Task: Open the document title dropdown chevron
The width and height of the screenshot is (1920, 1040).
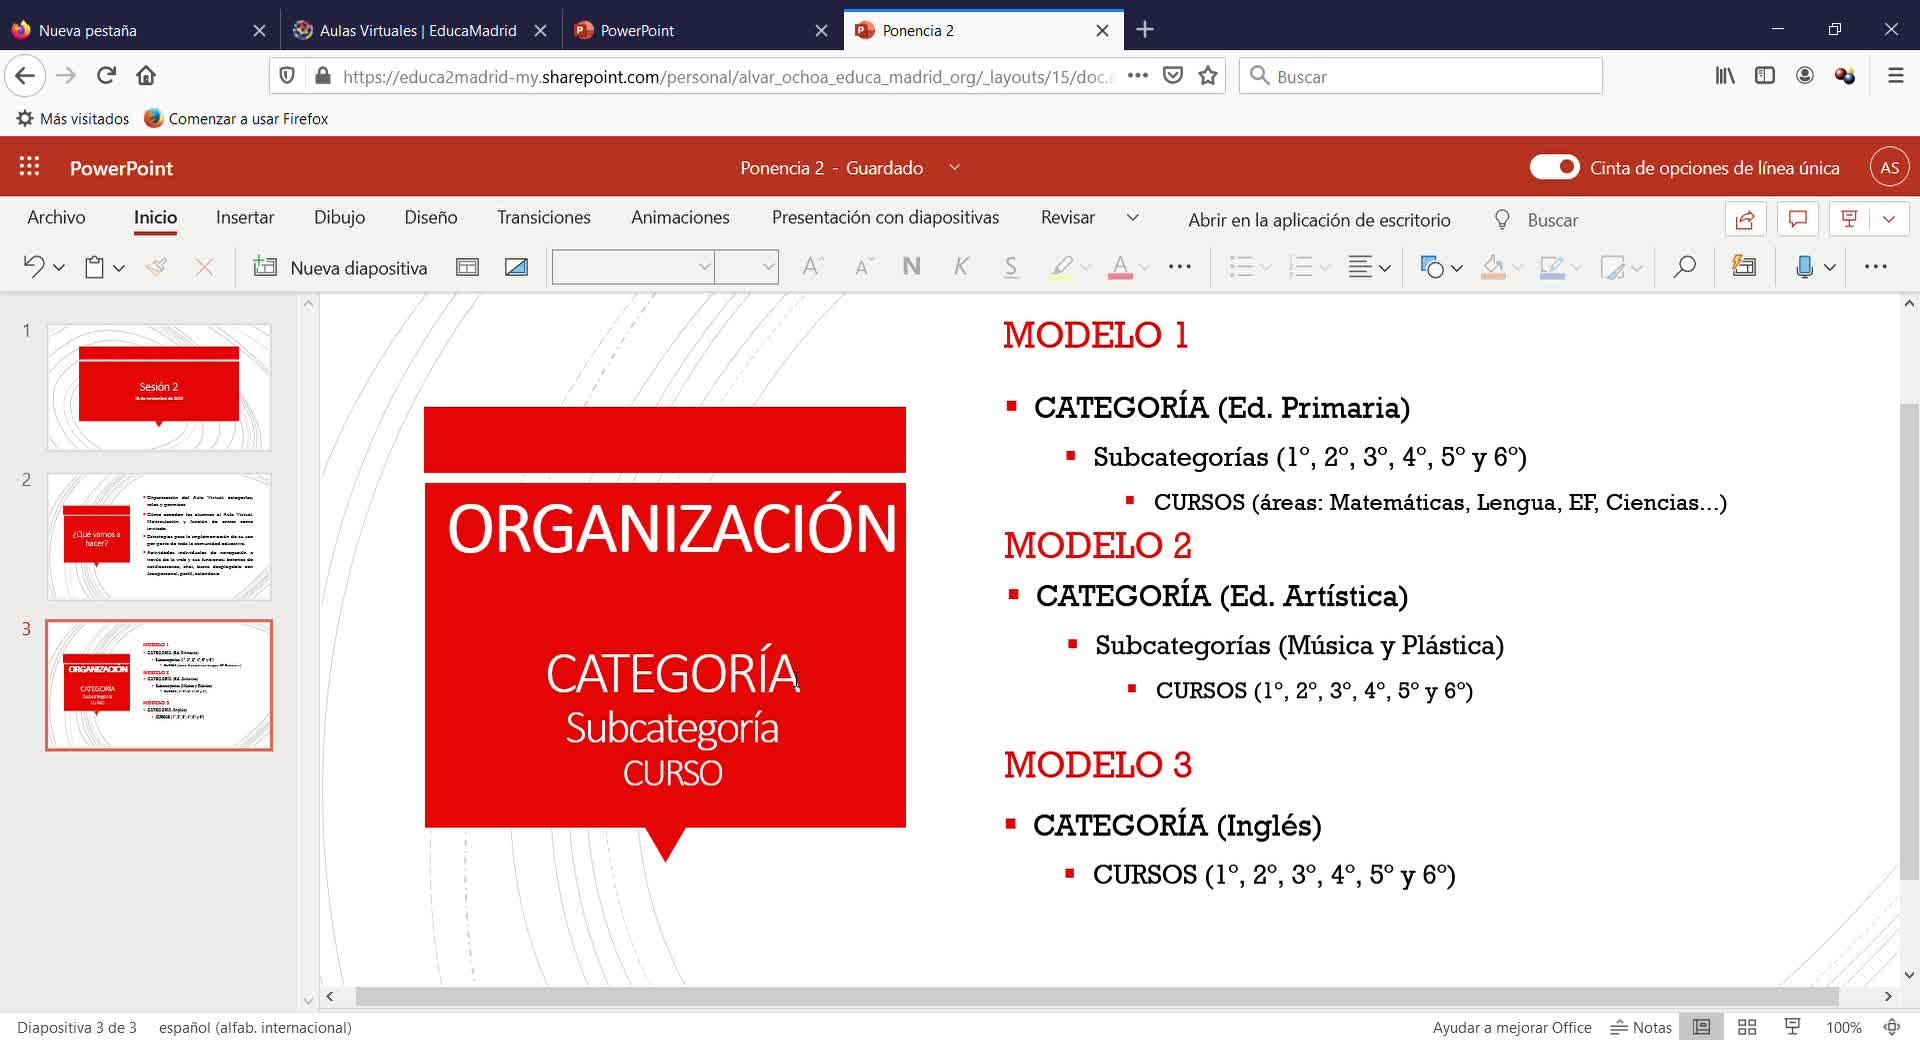Action: [954, 167]
